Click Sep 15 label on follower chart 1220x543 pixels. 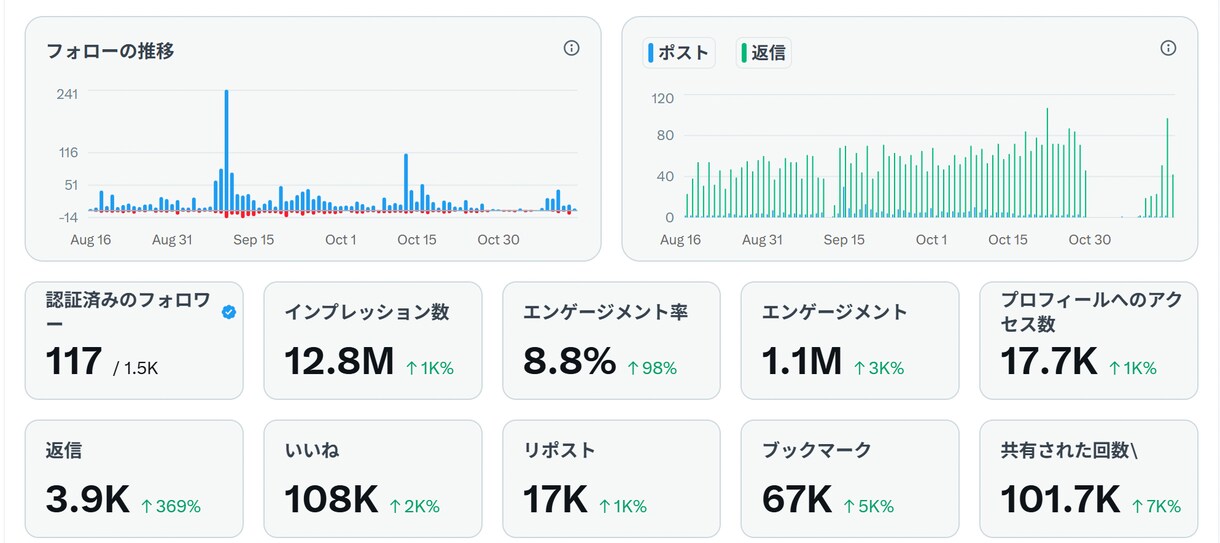pos(254,240)
